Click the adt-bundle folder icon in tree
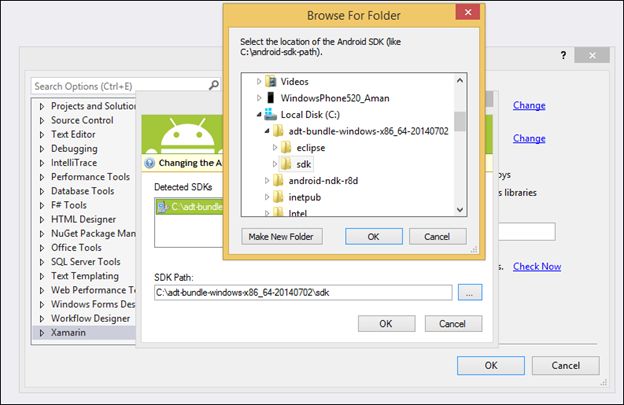Screen dimensions: 624x405 278,131
